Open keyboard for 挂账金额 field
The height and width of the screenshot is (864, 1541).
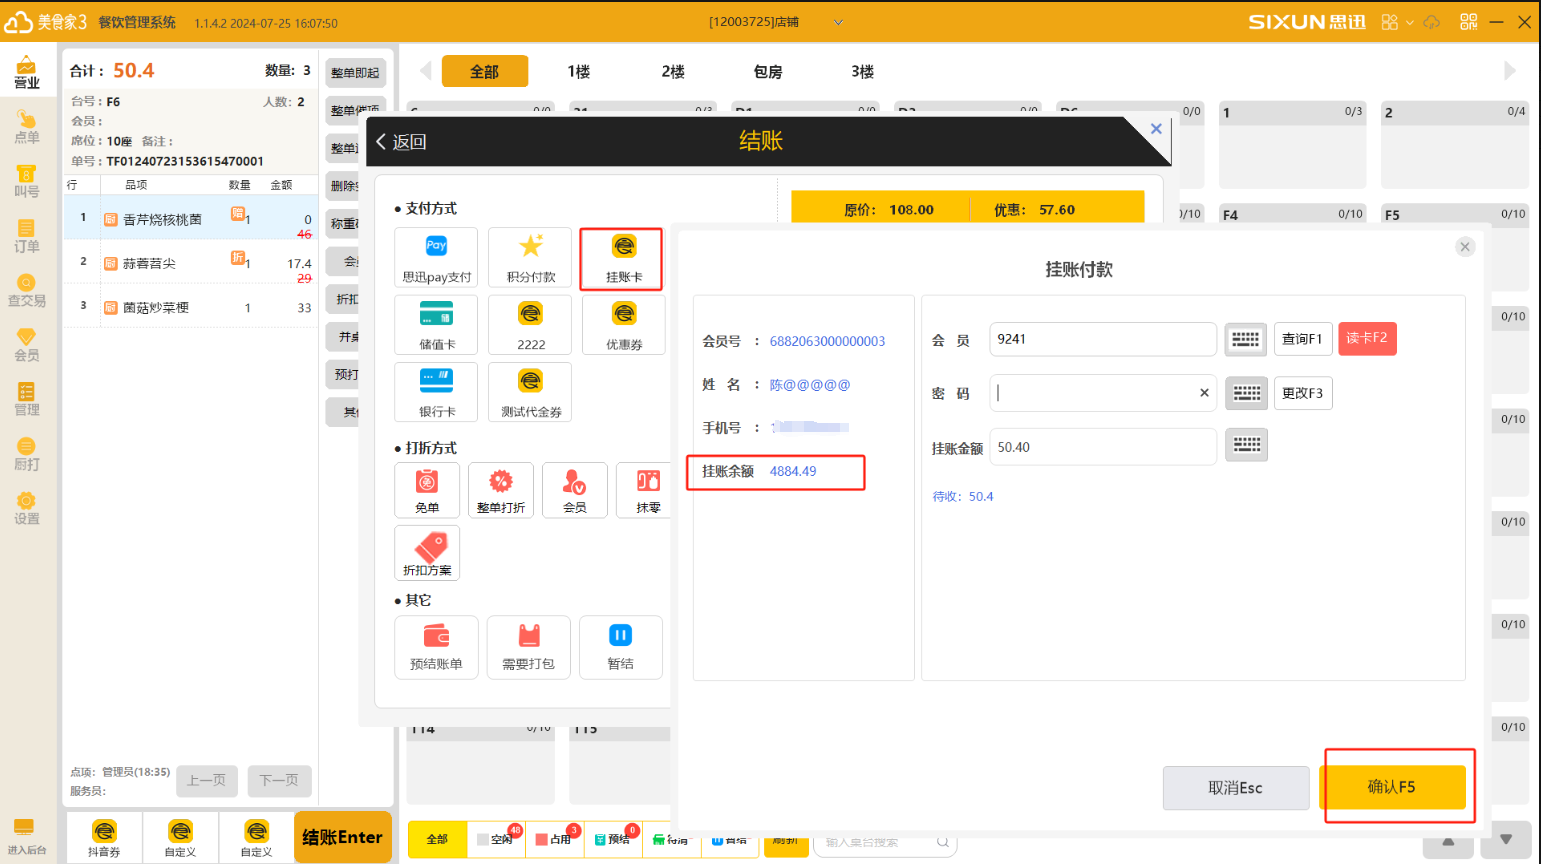pos(1247,444)
